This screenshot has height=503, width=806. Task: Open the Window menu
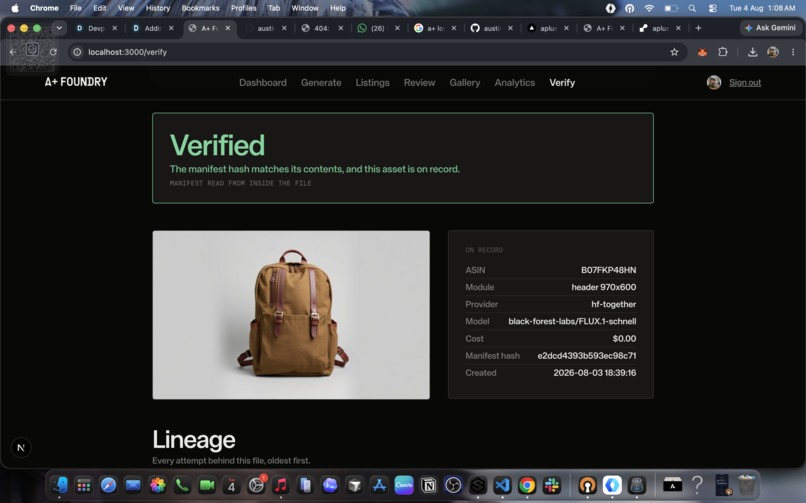(x=305, y=8)
